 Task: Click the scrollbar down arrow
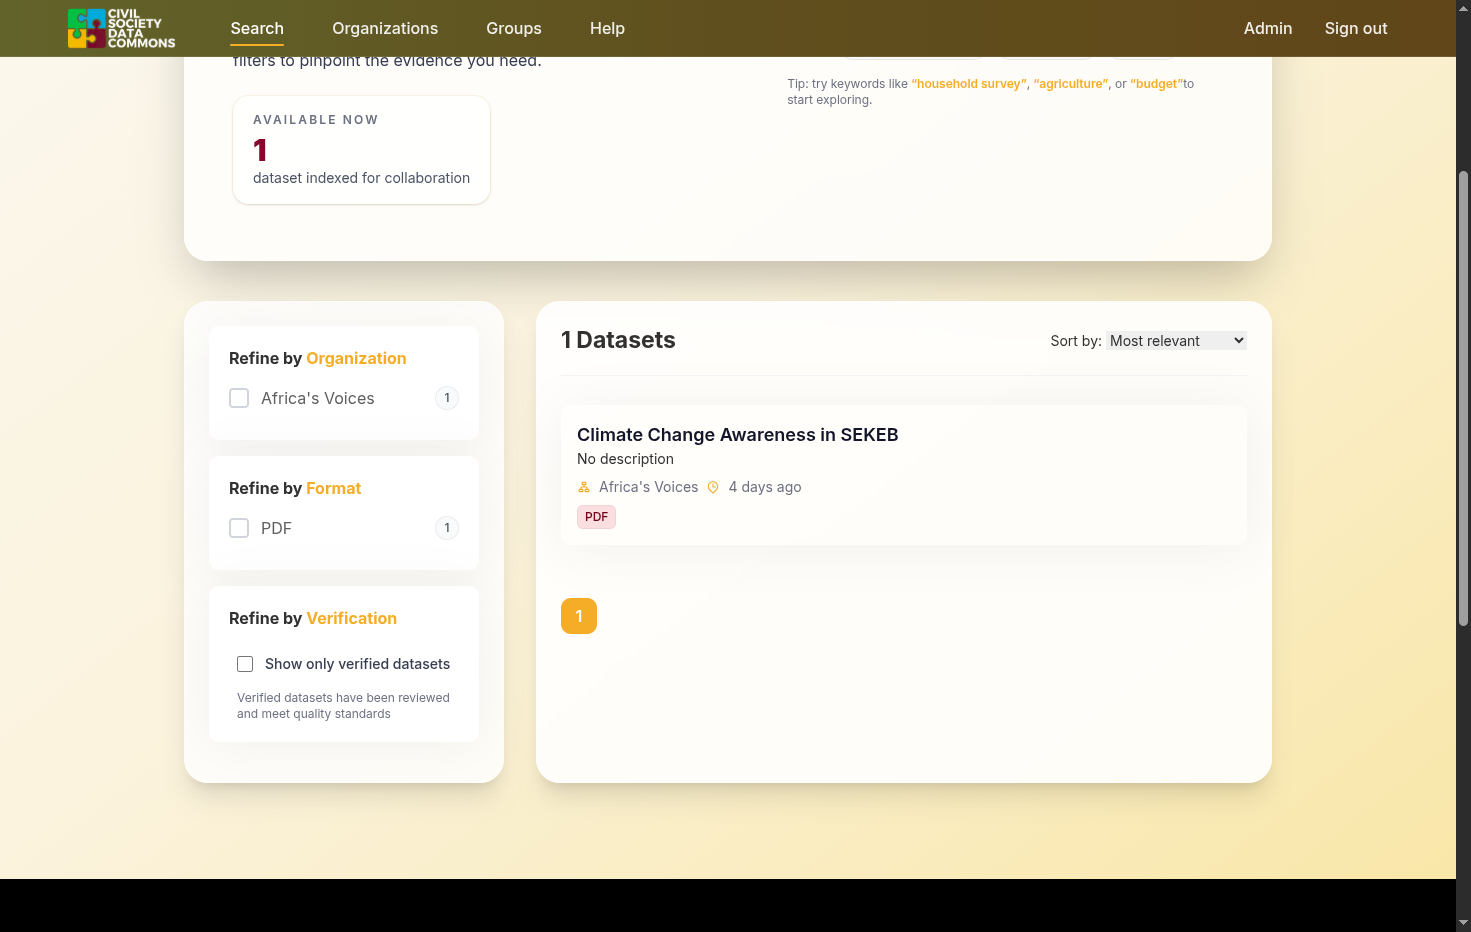click(1464, 922)
